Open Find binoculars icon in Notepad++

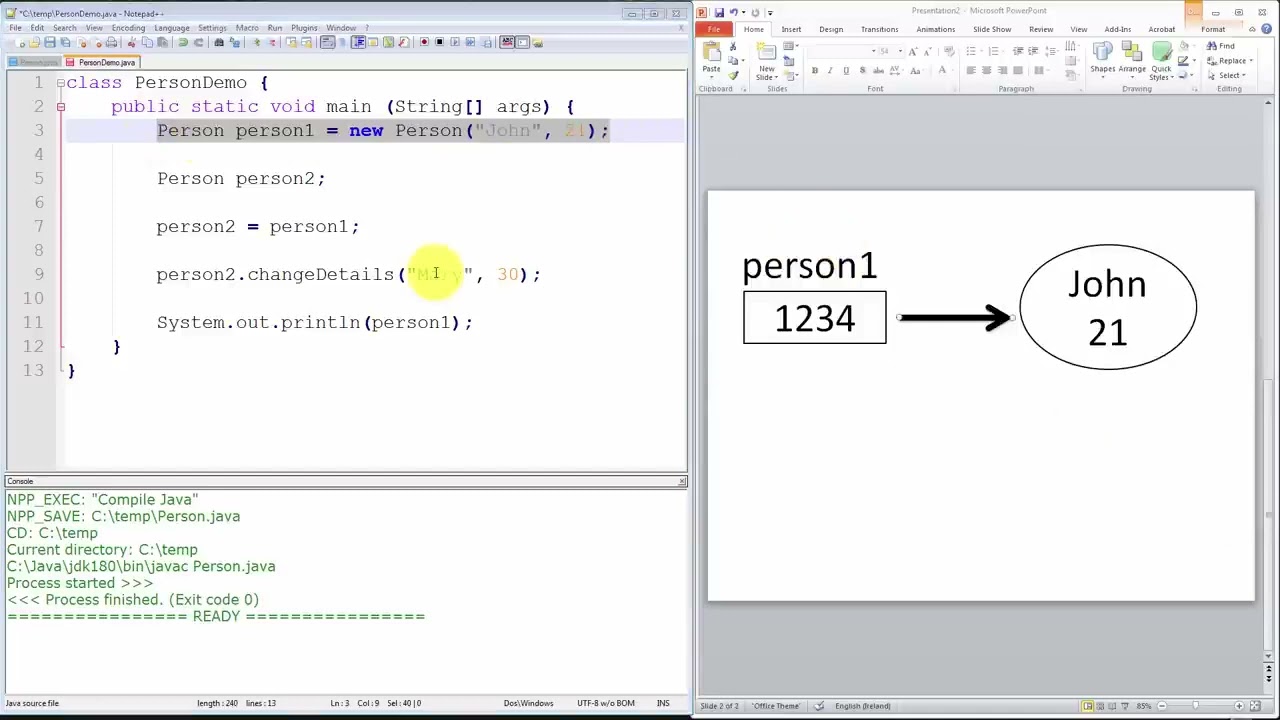click(219, 42)
